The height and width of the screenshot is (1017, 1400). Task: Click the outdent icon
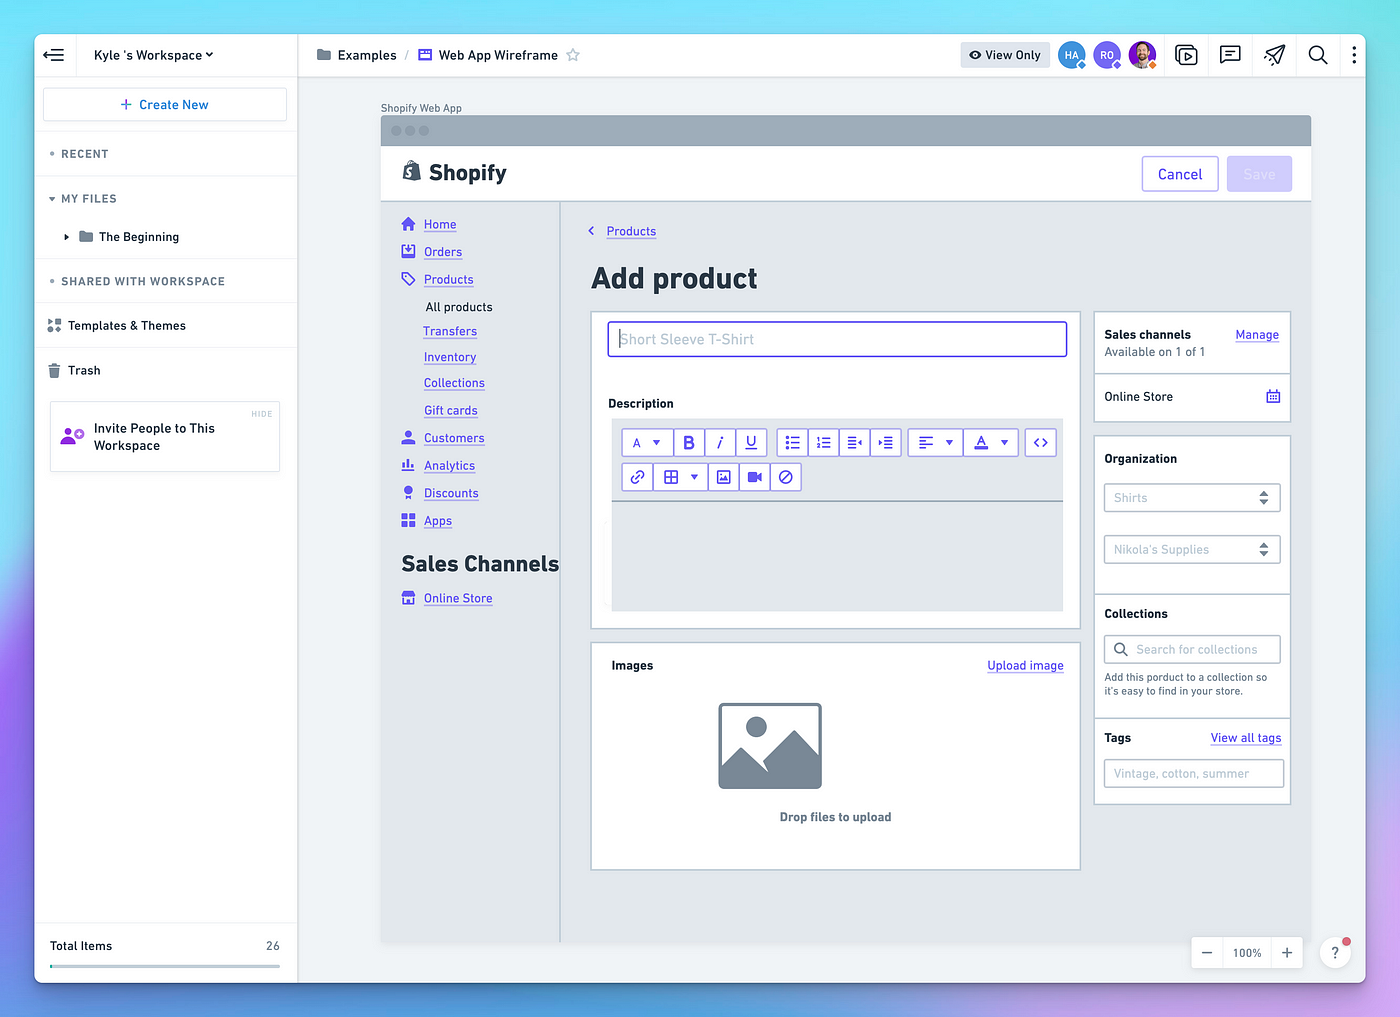(854, 443)
